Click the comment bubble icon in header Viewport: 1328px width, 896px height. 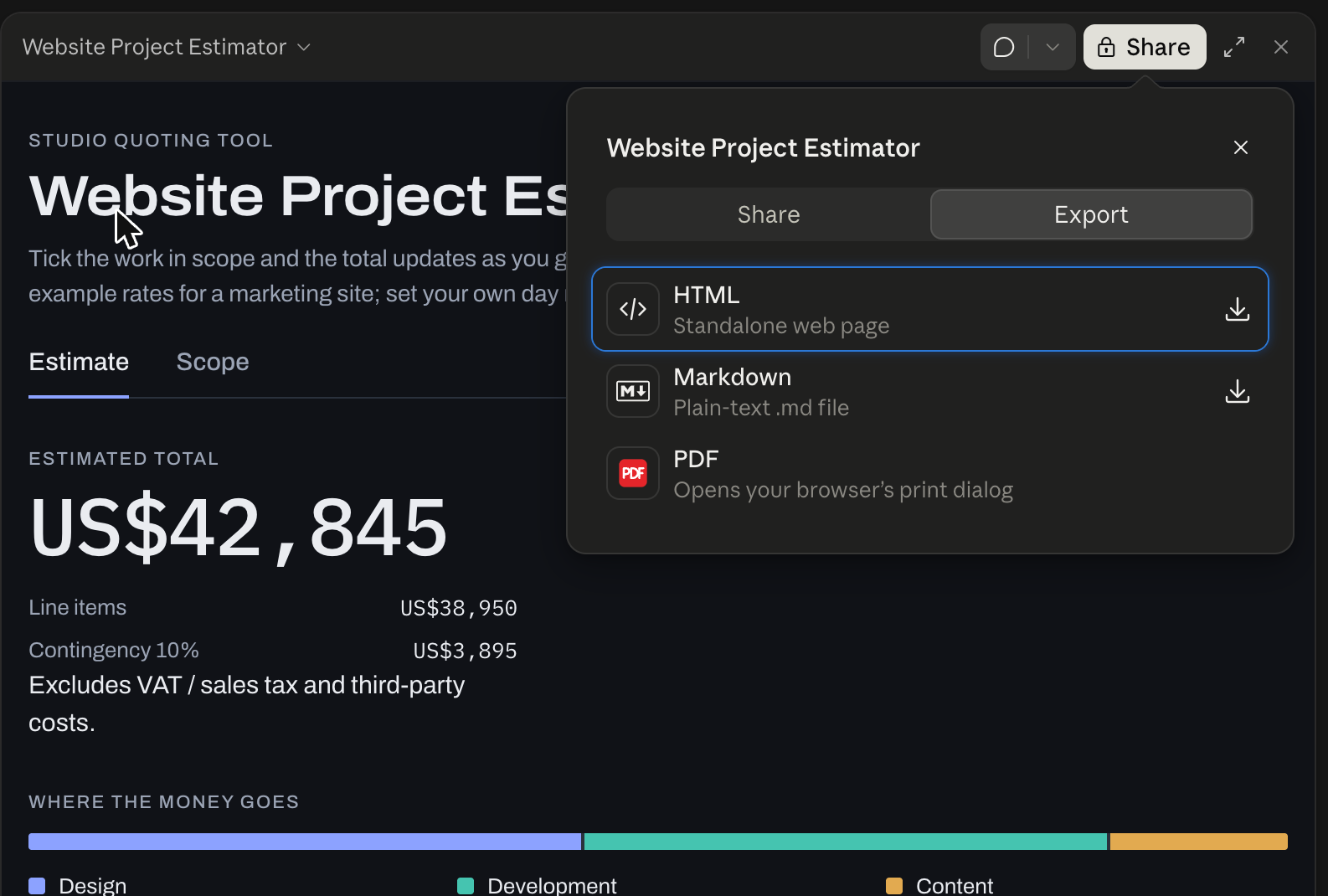[x=1005, y=47]
